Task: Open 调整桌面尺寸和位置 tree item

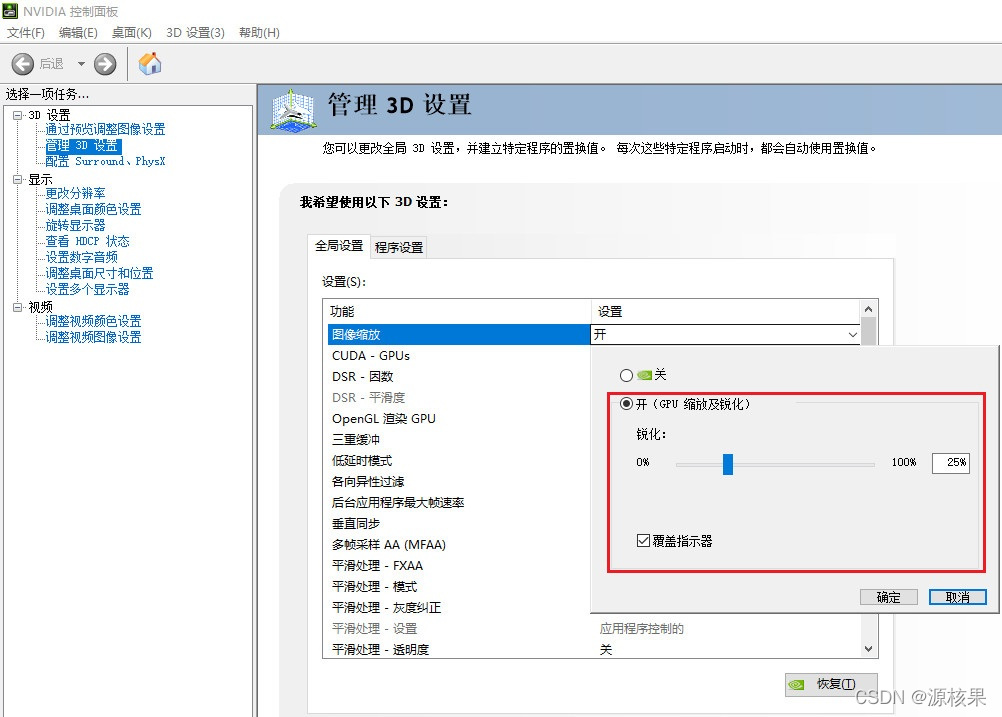Action: point(100,273)
